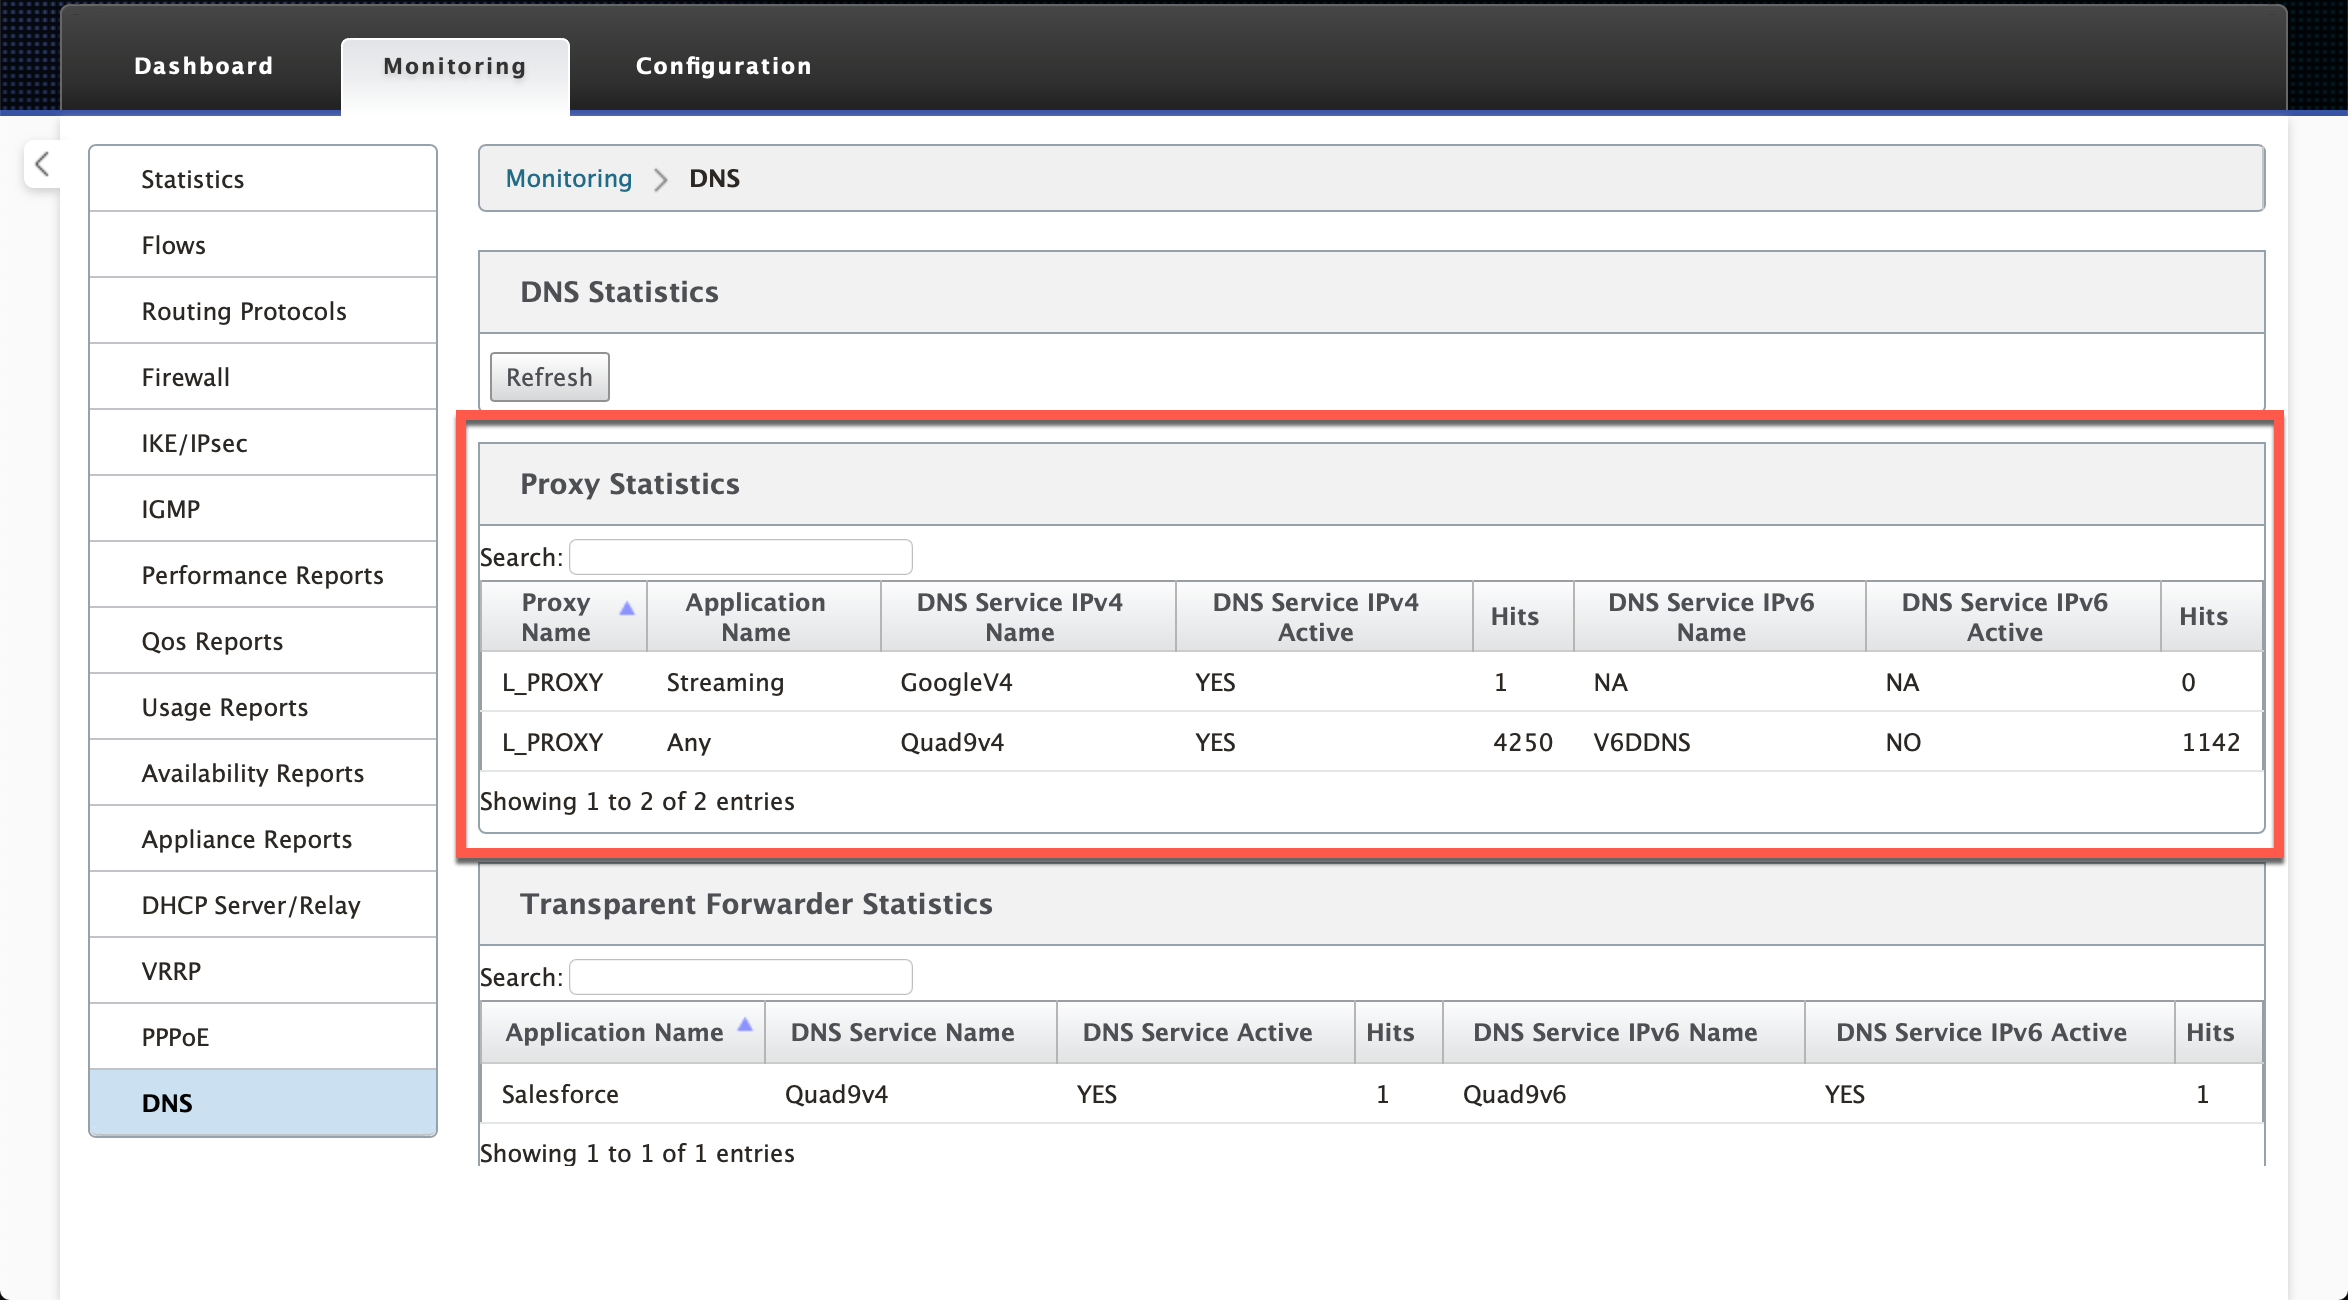Collapse the sidebar with the left chevron
This screenshot has height=1300, width=2348.
[x=42, y=164]
